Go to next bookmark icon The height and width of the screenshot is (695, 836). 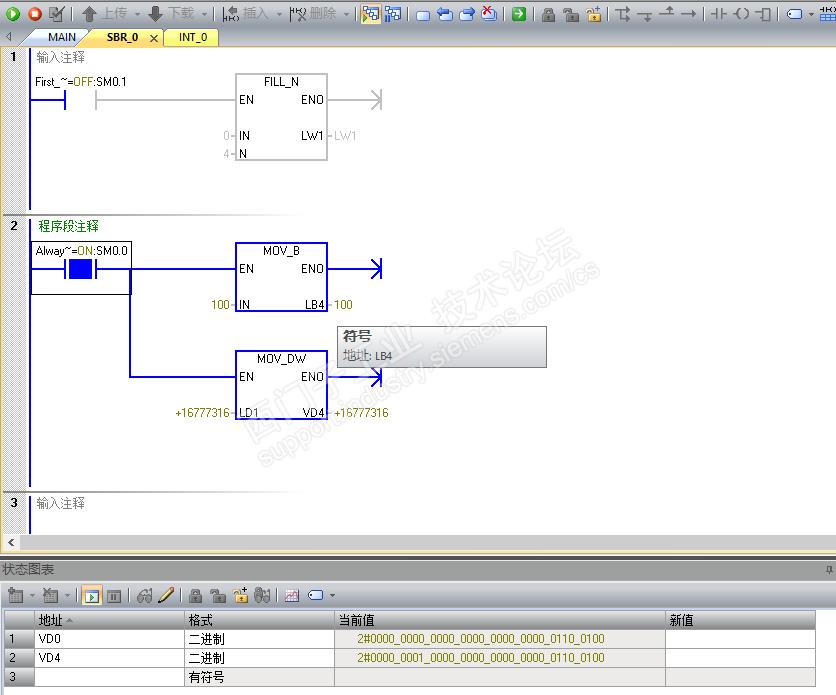467,14
